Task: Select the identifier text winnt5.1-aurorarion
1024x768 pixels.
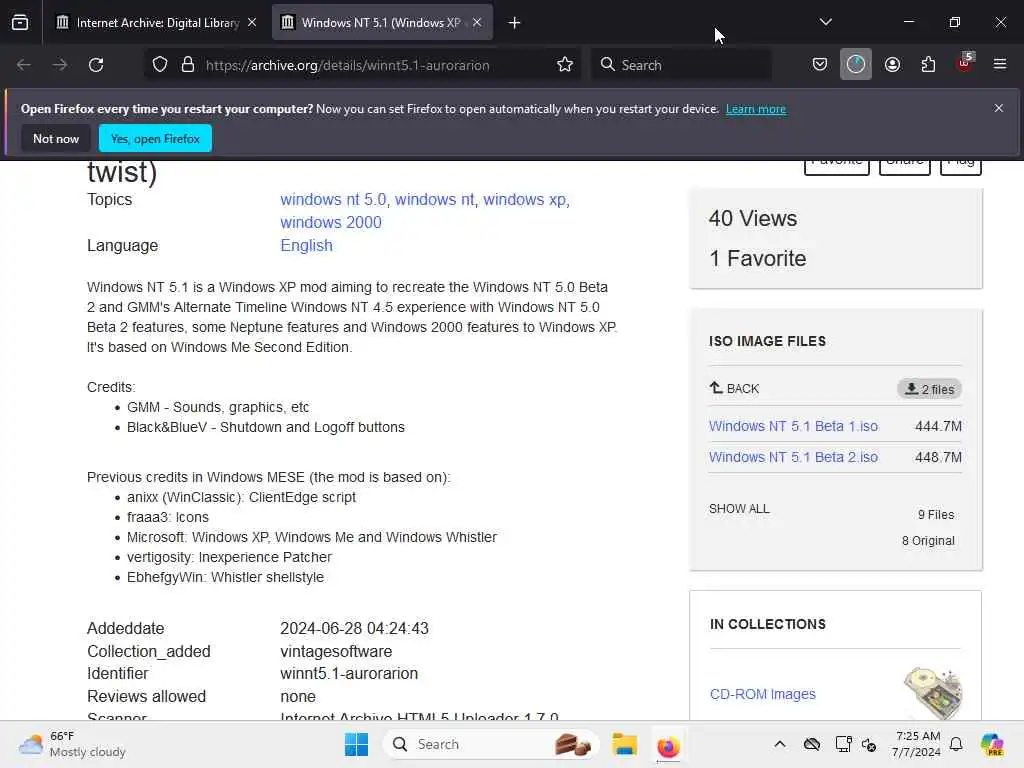Action: (349, 673)
